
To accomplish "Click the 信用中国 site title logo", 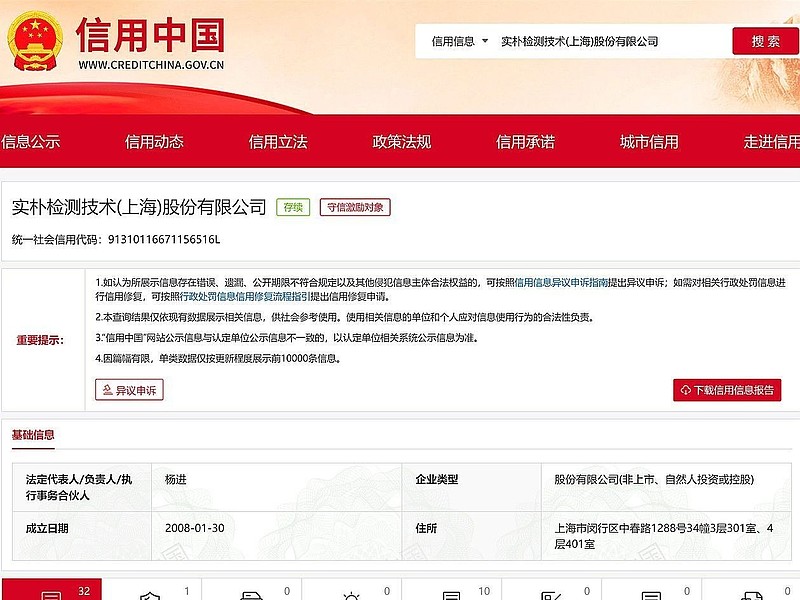I will 150,35.
